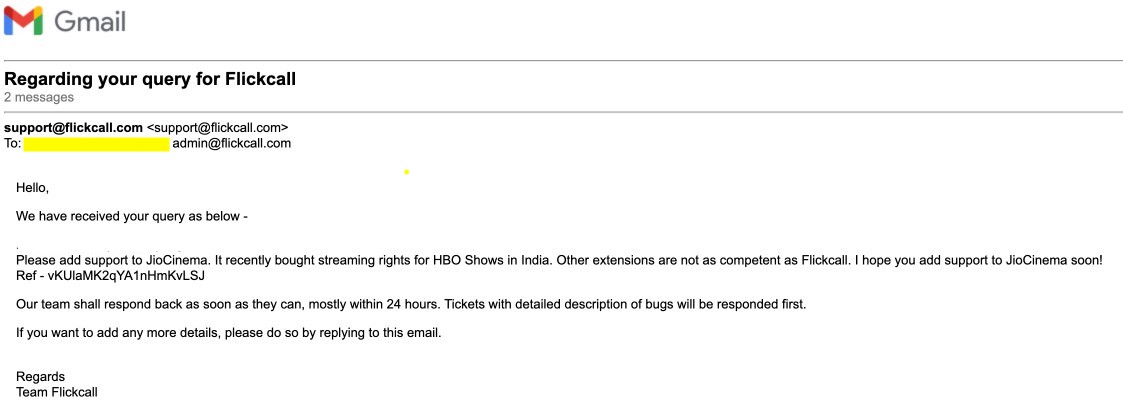This screenshot has width=1123, height=412.
Task: Click the sender address in angle brackets
Action: (217, 128)
